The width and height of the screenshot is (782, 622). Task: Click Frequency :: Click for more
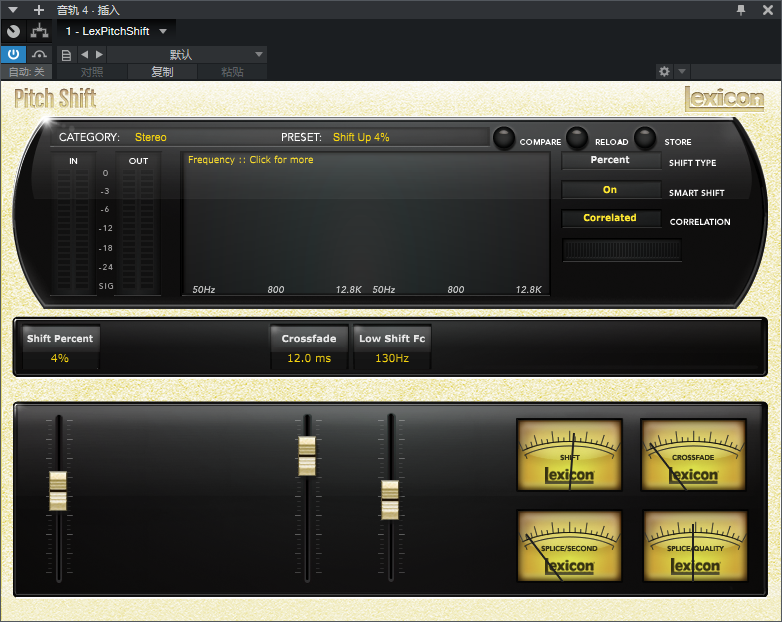[x=250, y=160]
